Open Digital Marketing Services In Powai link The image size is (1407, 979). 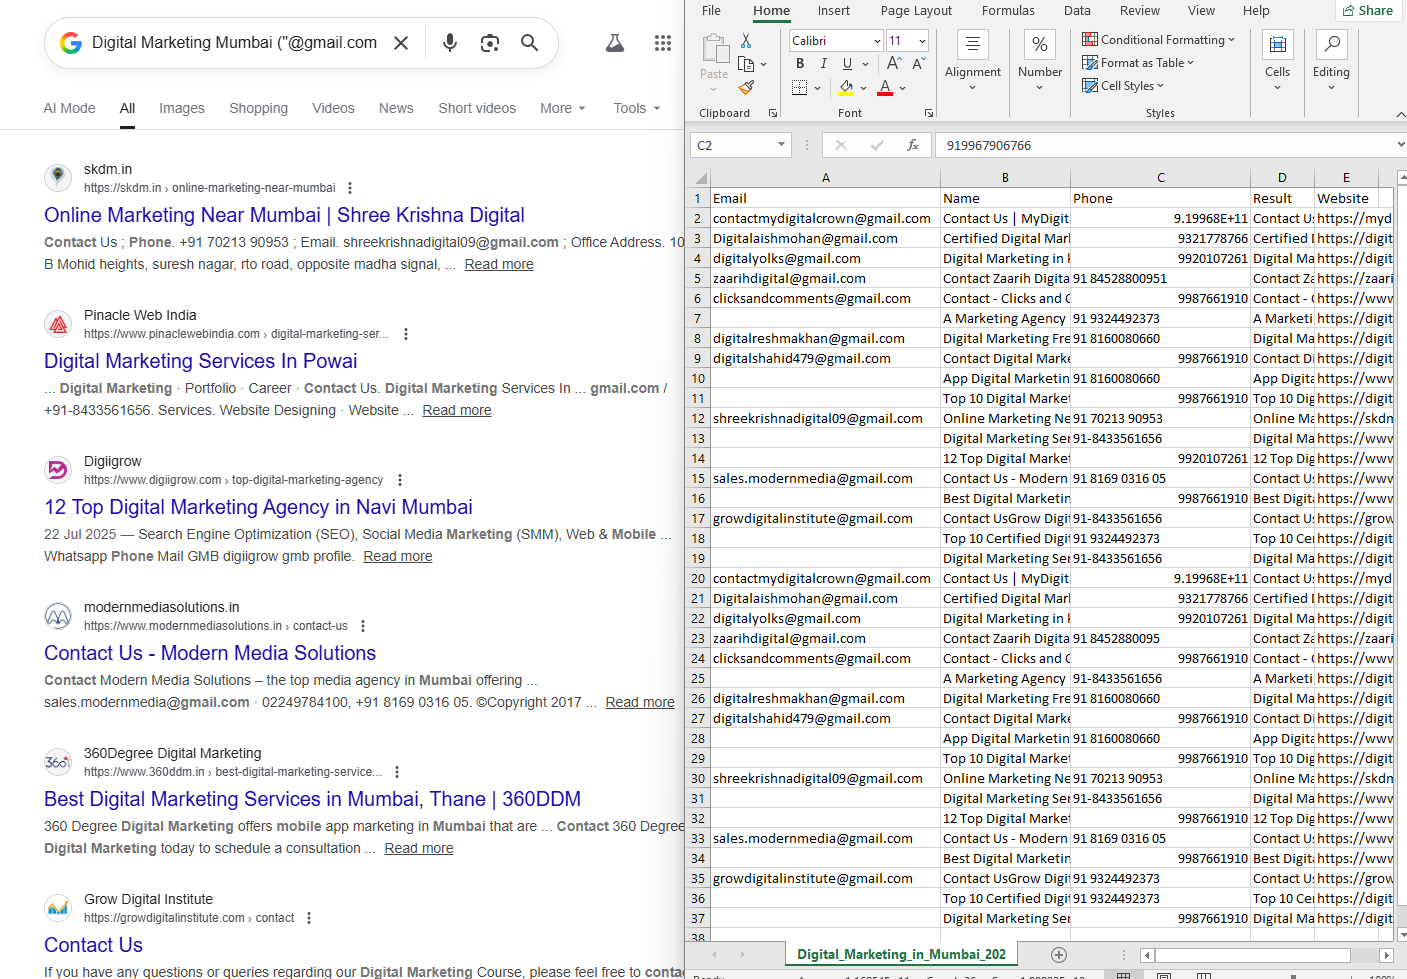[x=200, y=361]
